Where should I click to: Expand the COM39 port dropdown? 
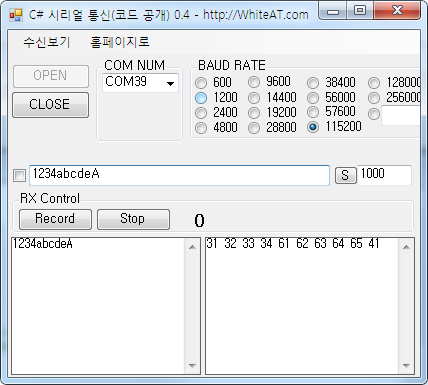(170, 83)
